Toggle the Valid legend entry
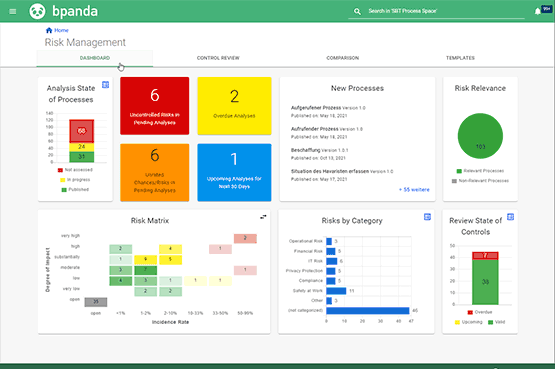The width and height of the screenshot is (555, 369). tap(497, 322)
